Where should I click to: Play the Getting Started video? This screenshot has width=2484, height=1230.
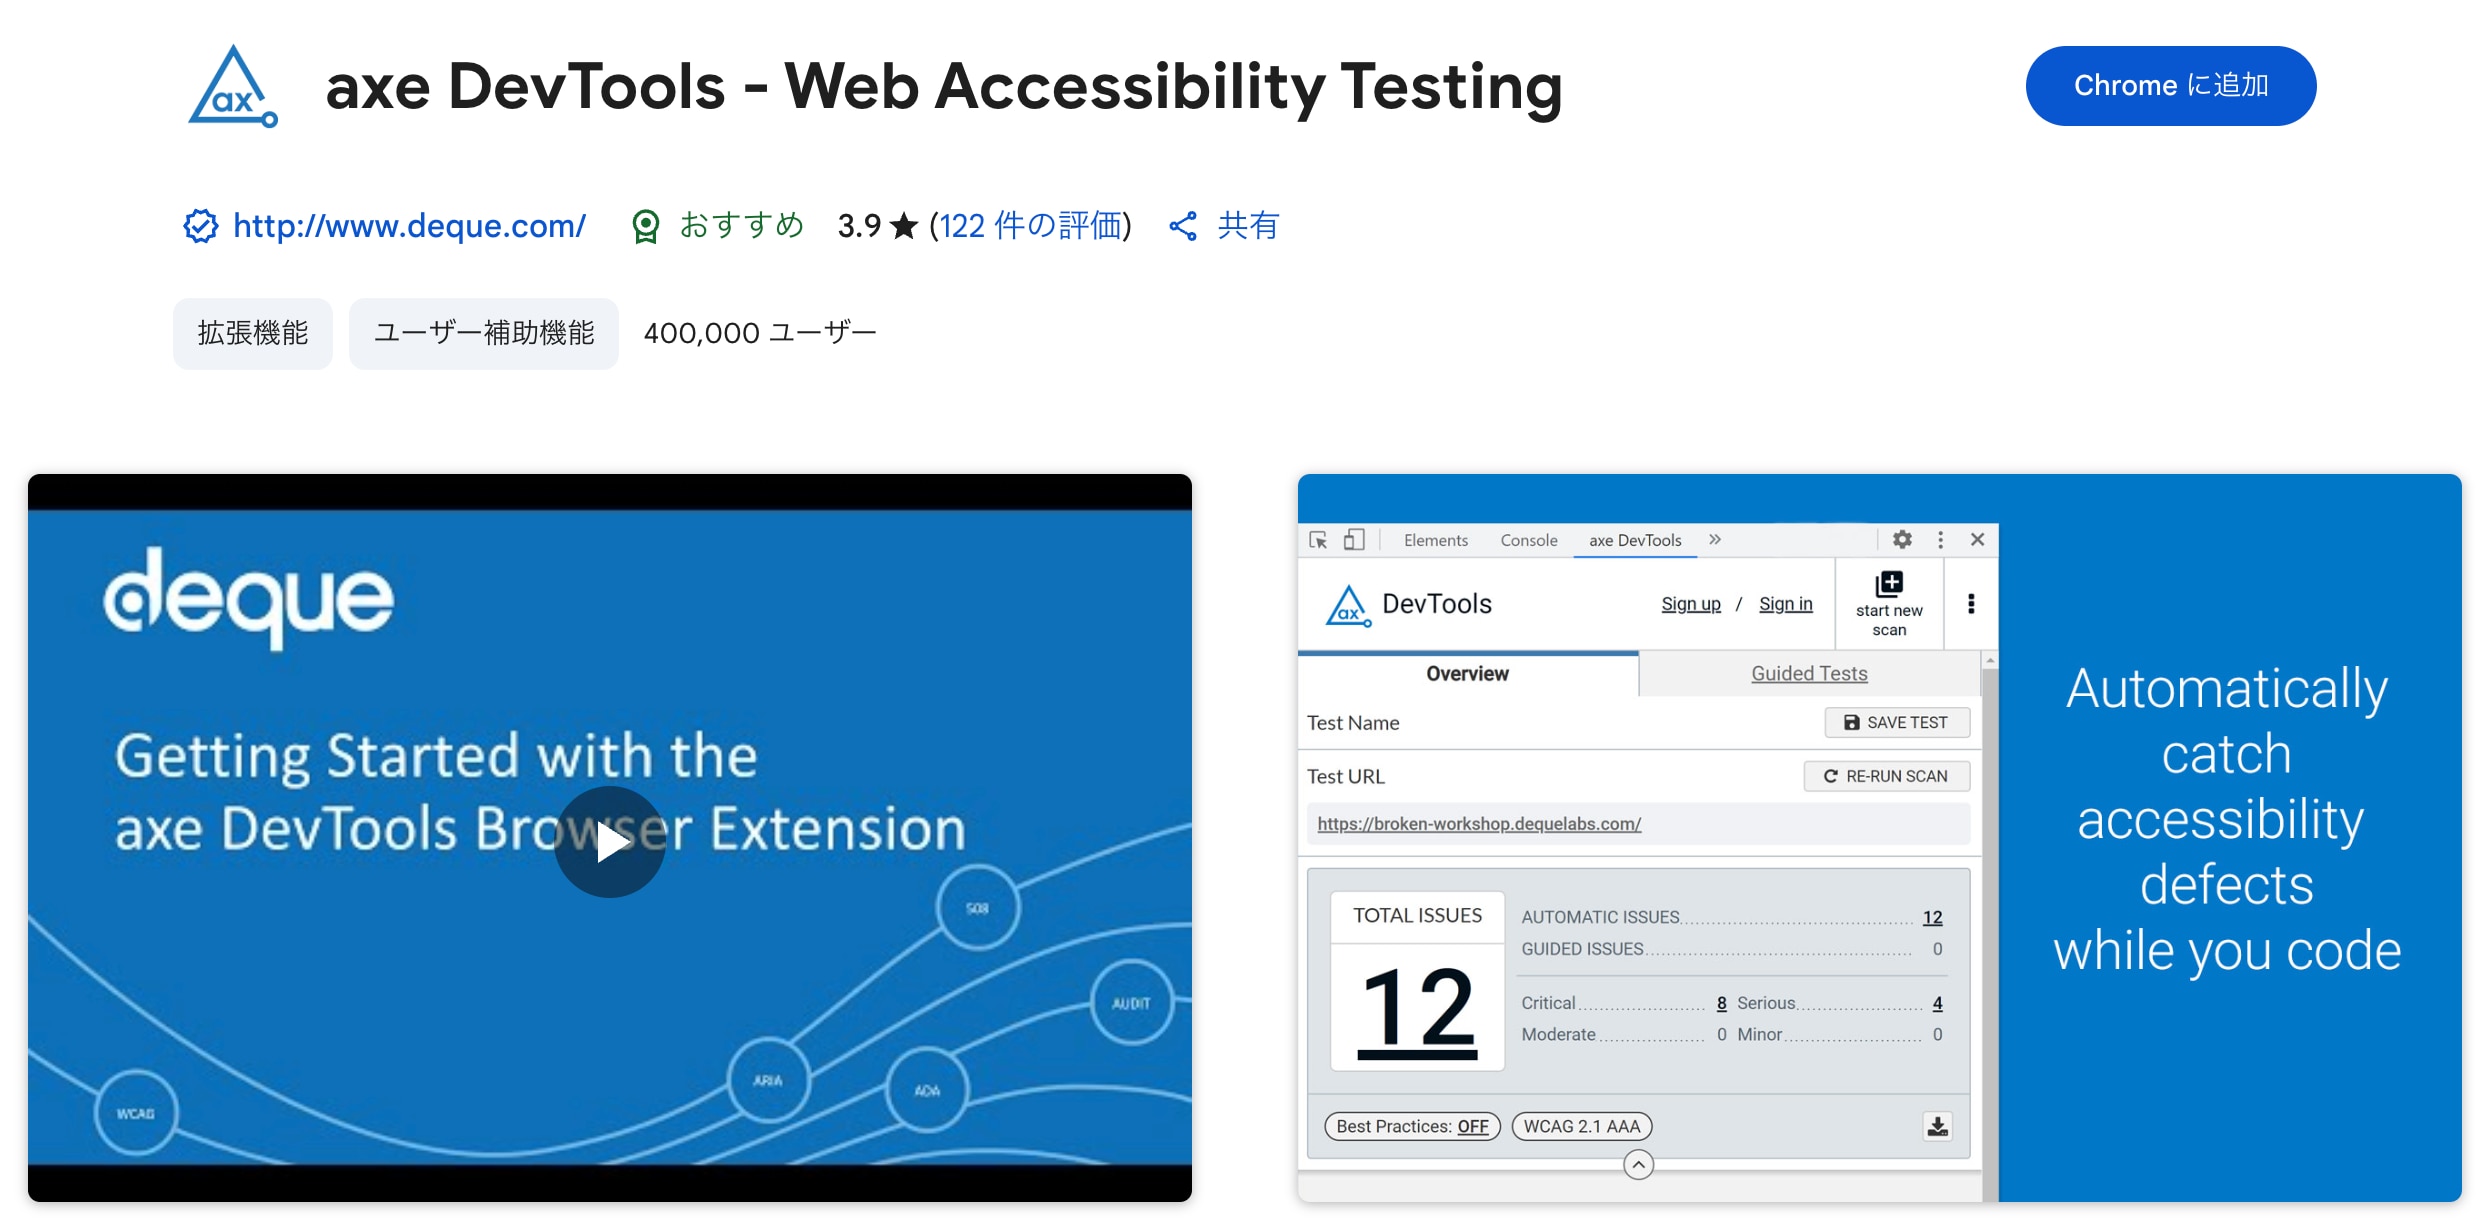coord(610,842)
